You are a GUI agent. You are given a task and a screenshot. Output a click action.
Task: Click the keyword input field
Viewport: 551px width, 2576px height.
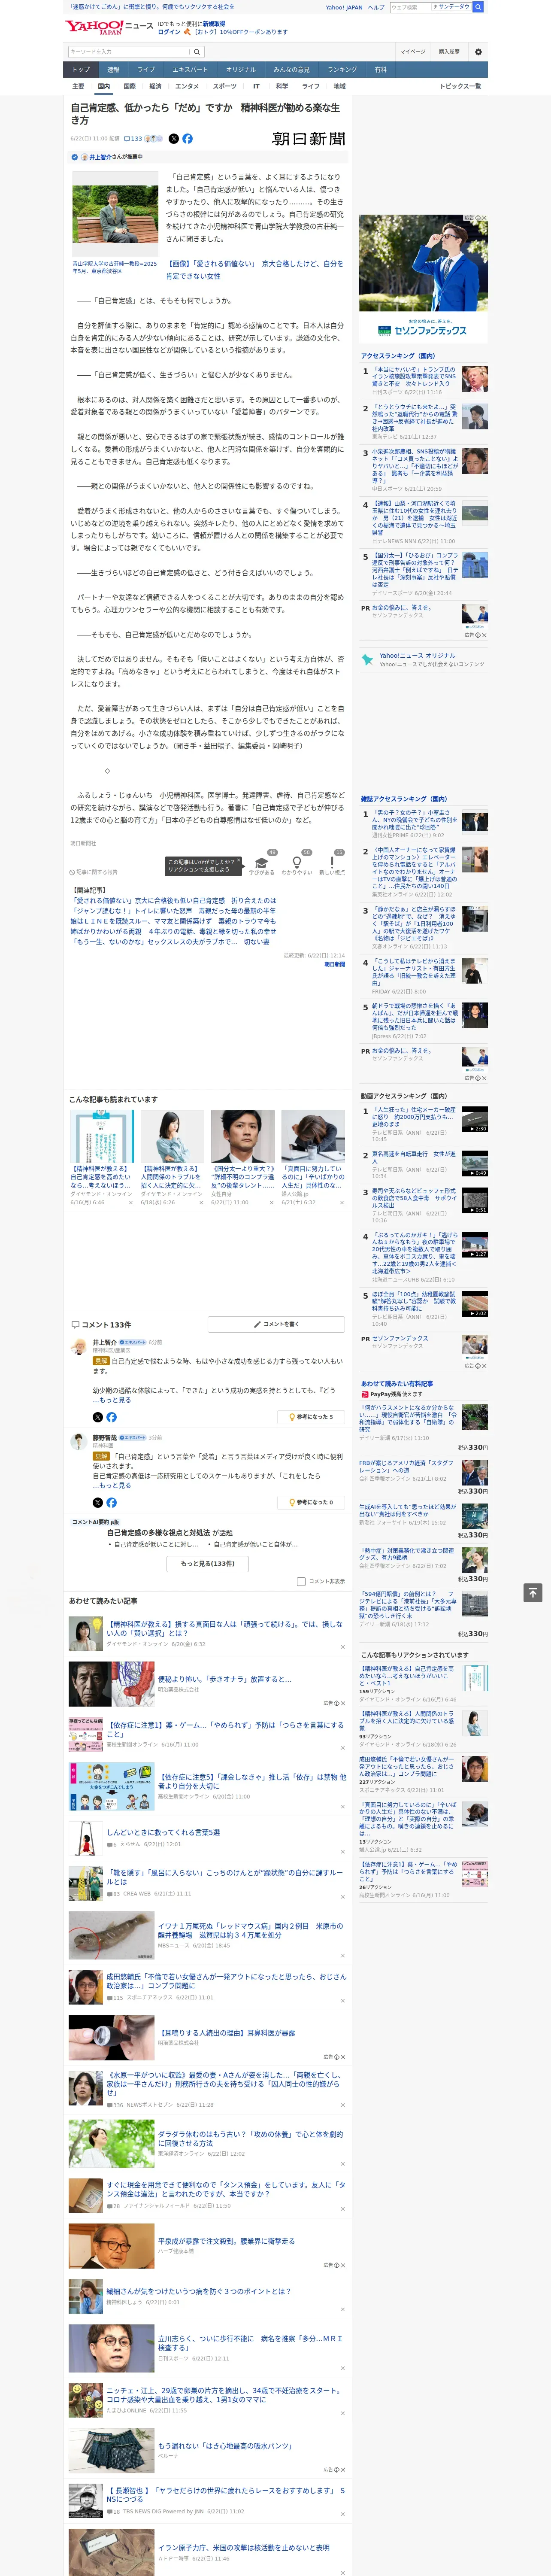point(129,52)
